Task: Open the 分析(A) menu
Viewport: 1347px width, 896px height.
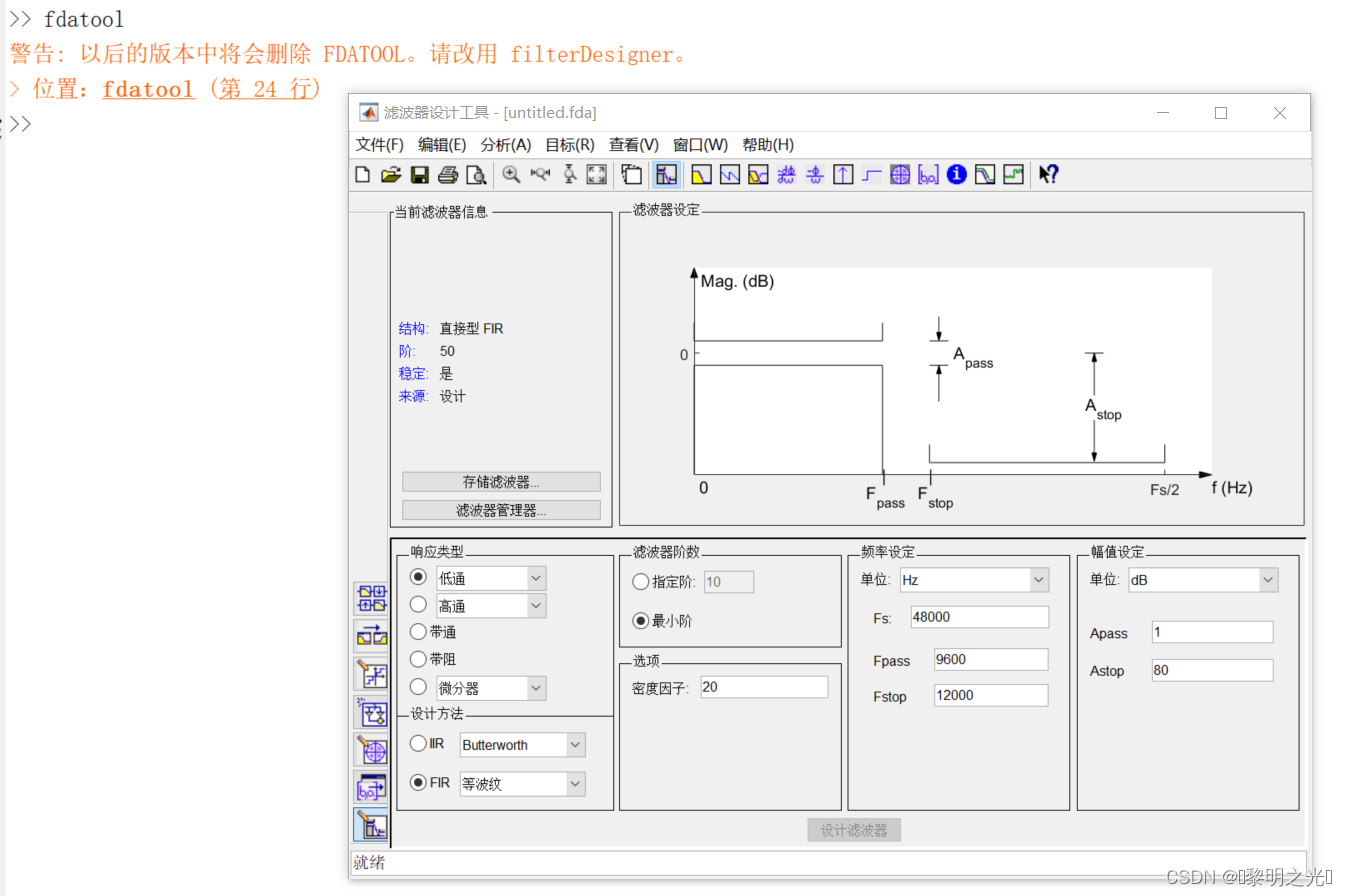Action: pyautogui.click(x=505, y=144)
